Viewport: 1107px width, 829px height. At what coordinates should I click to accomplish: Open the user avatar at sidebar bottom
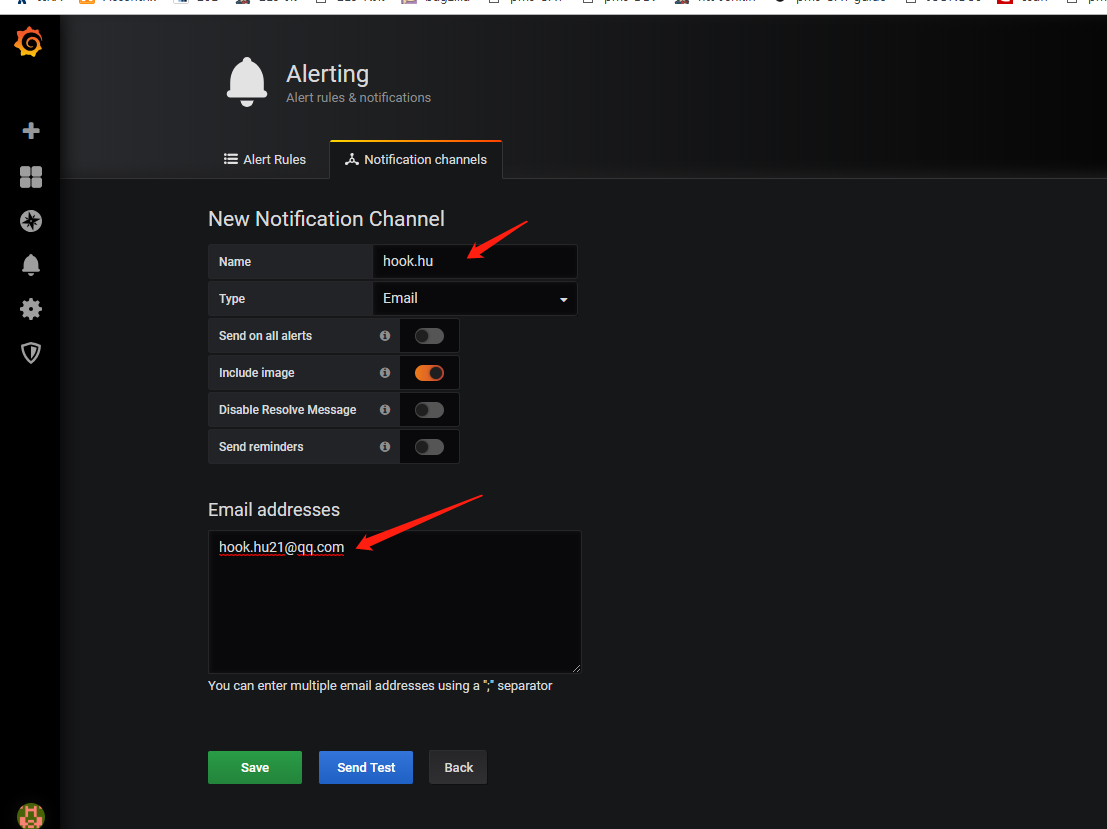coord(30,816)
